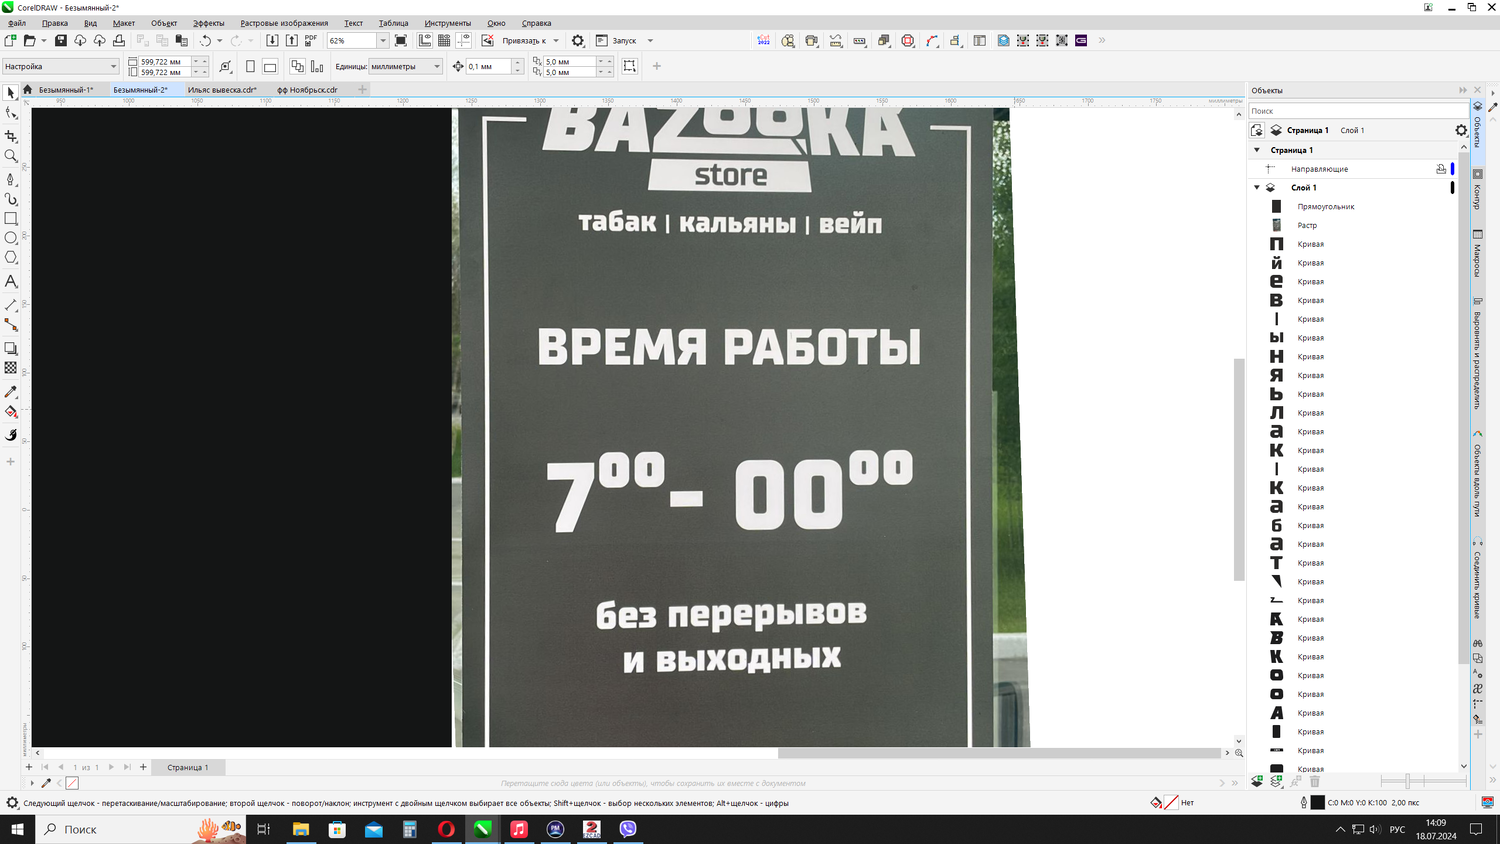Expand toolbar overflow chevron
The height and width of the screenshot is (844, 1500).
tap(1102, 41)
